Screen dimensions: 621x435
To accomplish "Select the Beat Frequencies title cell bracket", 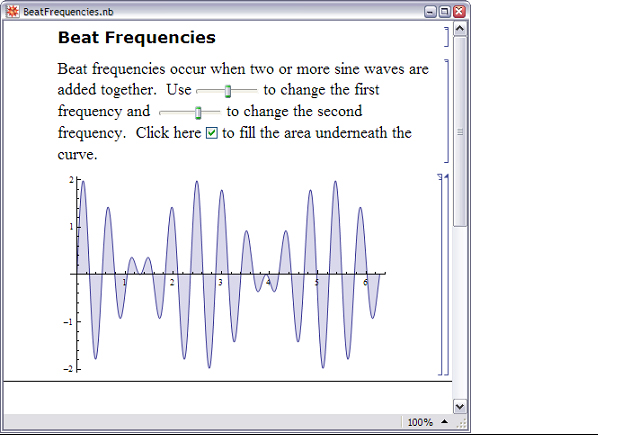I will (x=447, y=37).
